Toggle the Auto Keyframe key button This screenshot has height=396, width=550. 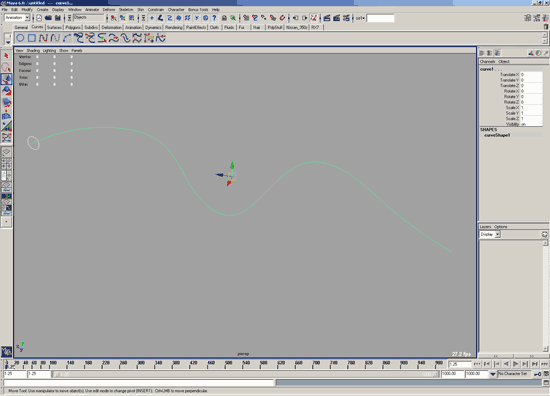pos(538,374)
